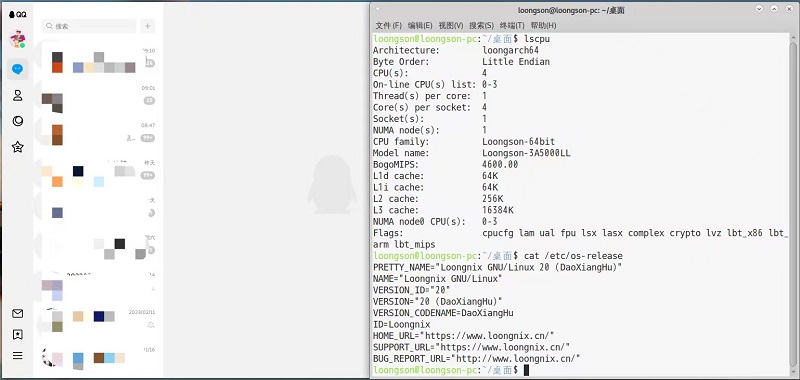Open the Messages chat bubble icon
Screen dimensions: 800x380
point(17,69)
